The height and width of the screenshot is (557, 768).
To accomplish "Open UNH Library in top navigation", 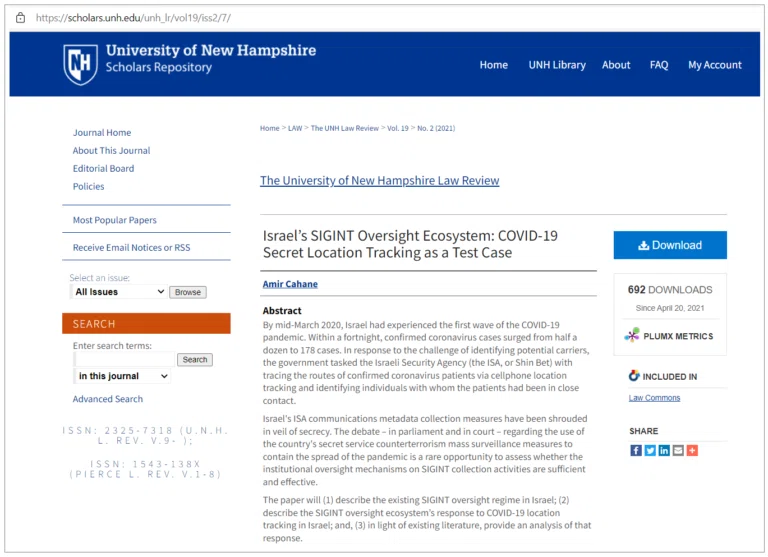I will coord(557,65).
